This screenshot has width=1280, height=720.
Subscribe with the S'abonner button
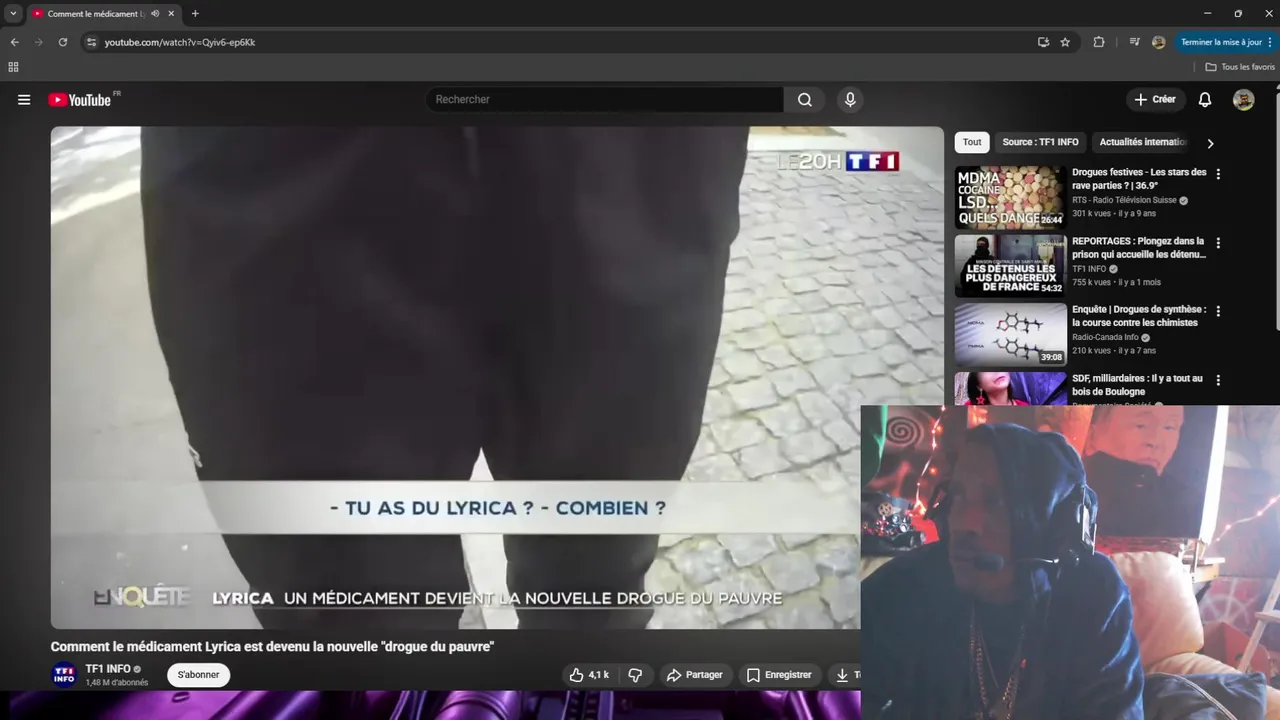point(198,675)
